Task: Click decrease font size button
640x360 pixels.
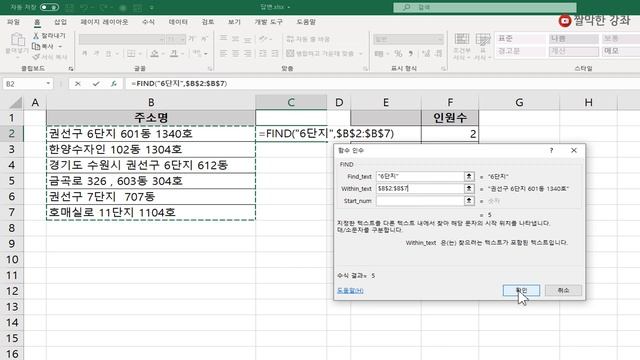Action: point(204,39)
